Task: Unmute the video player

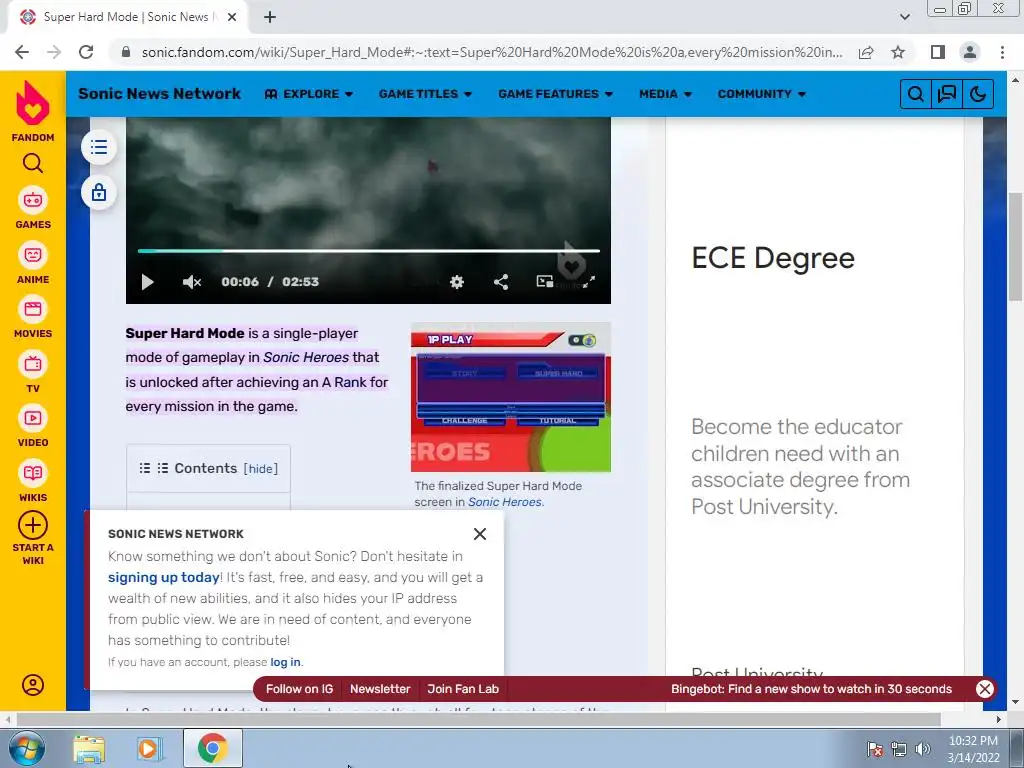Action: tap(191, 282)
